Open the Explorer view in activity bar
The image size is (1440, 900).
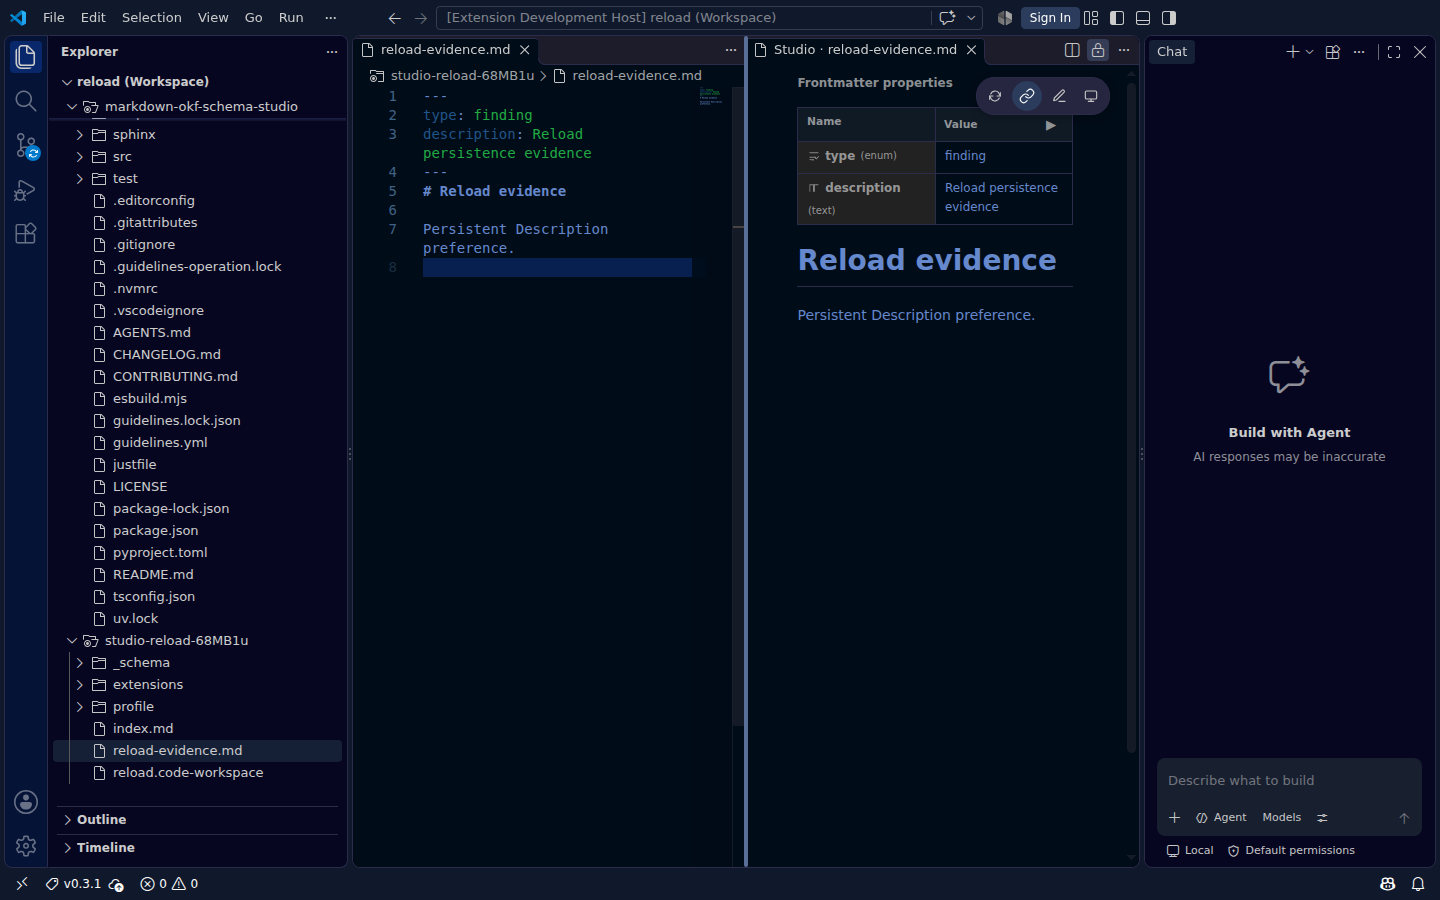[x=26, y=57]
